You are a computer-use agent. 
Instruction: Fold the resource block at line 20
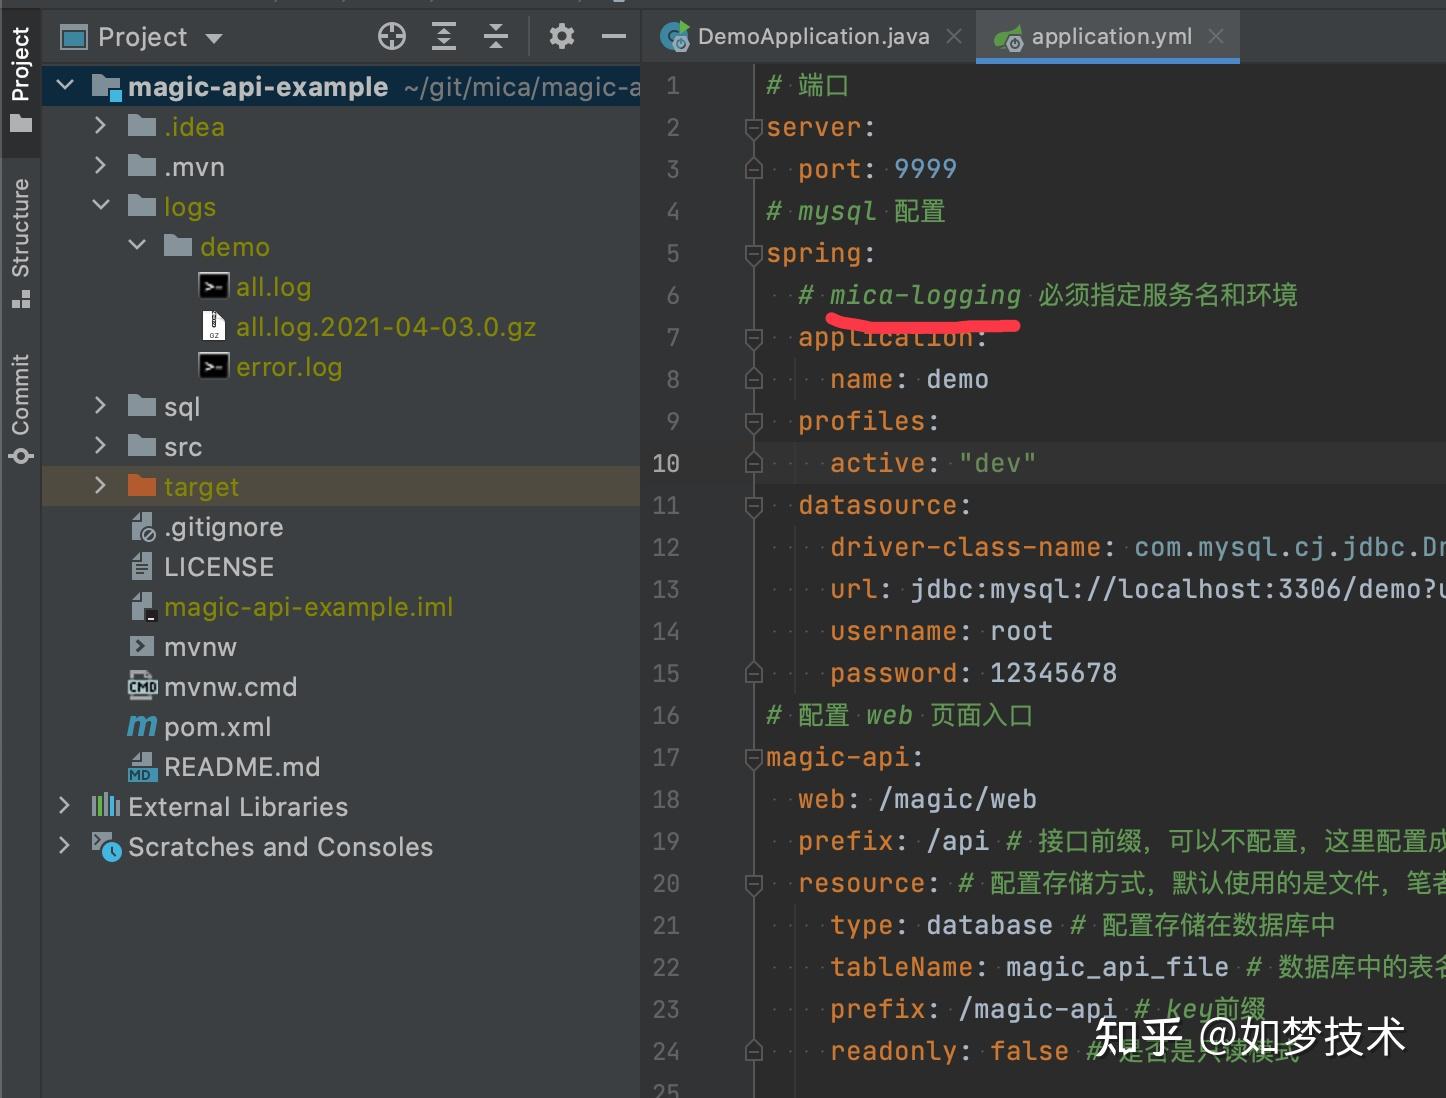point(754,883)
